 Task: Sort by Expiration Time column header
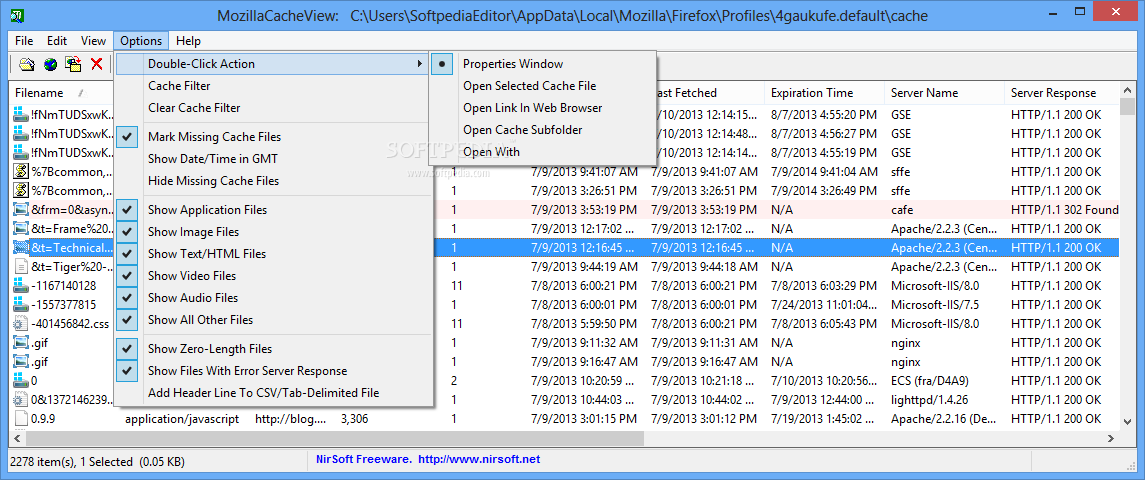click(825, 93)
